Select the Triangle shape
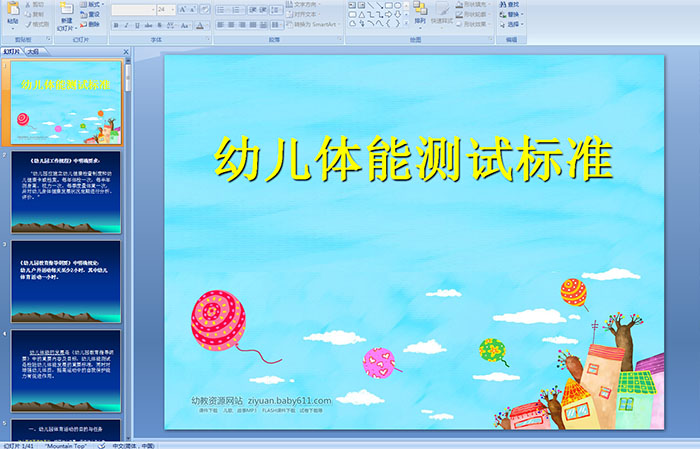The image size is (700, 449). click(x=362, y=14)
